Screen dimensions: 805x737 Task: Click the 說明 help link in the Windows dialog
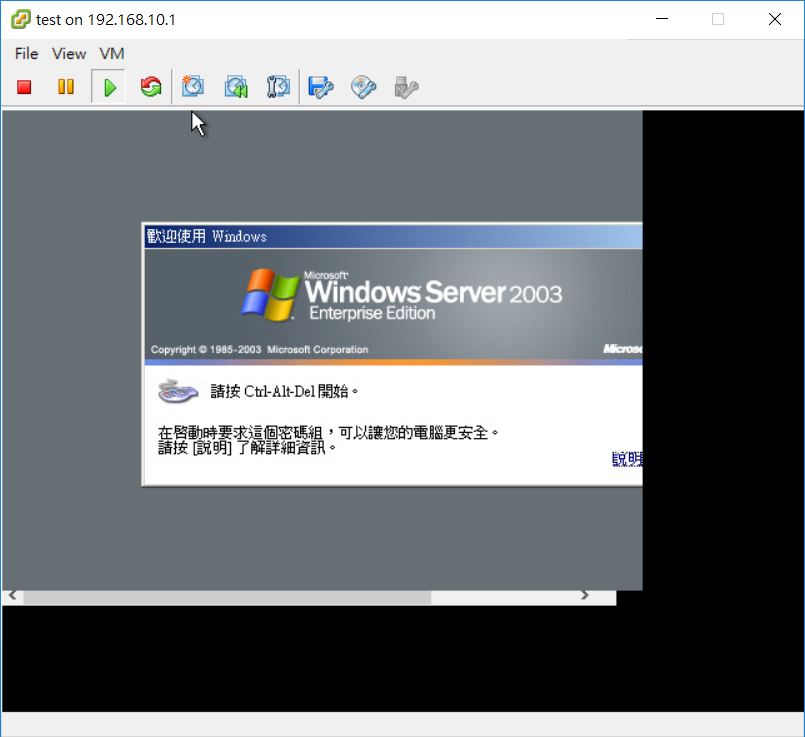click(x=627, y=459)
